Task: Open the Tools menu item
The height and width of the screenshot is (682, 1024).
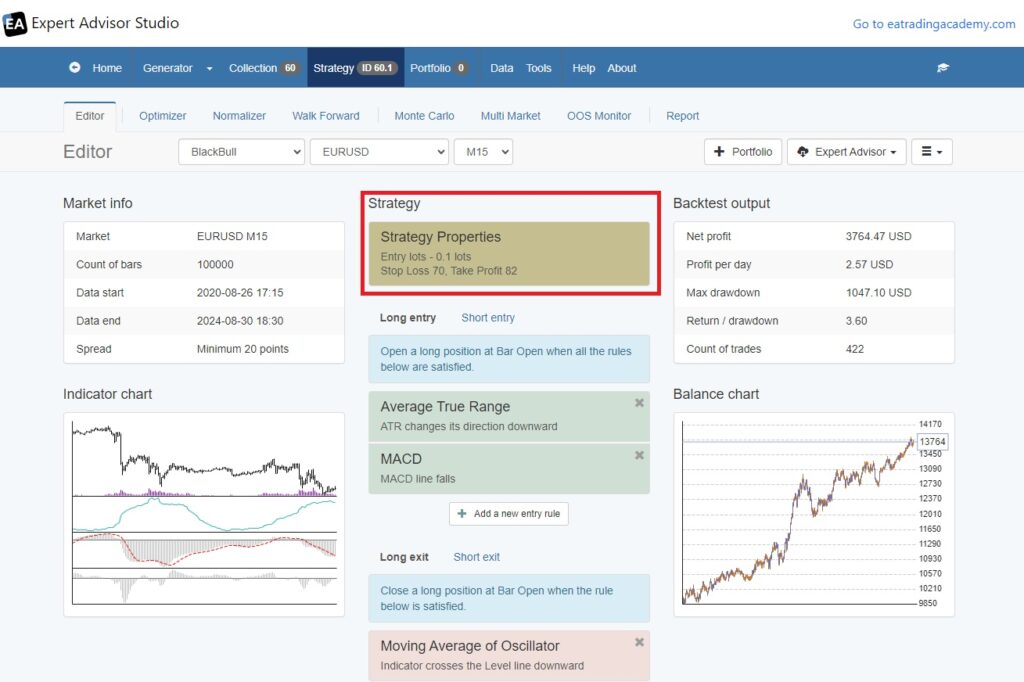Action: 539,68
